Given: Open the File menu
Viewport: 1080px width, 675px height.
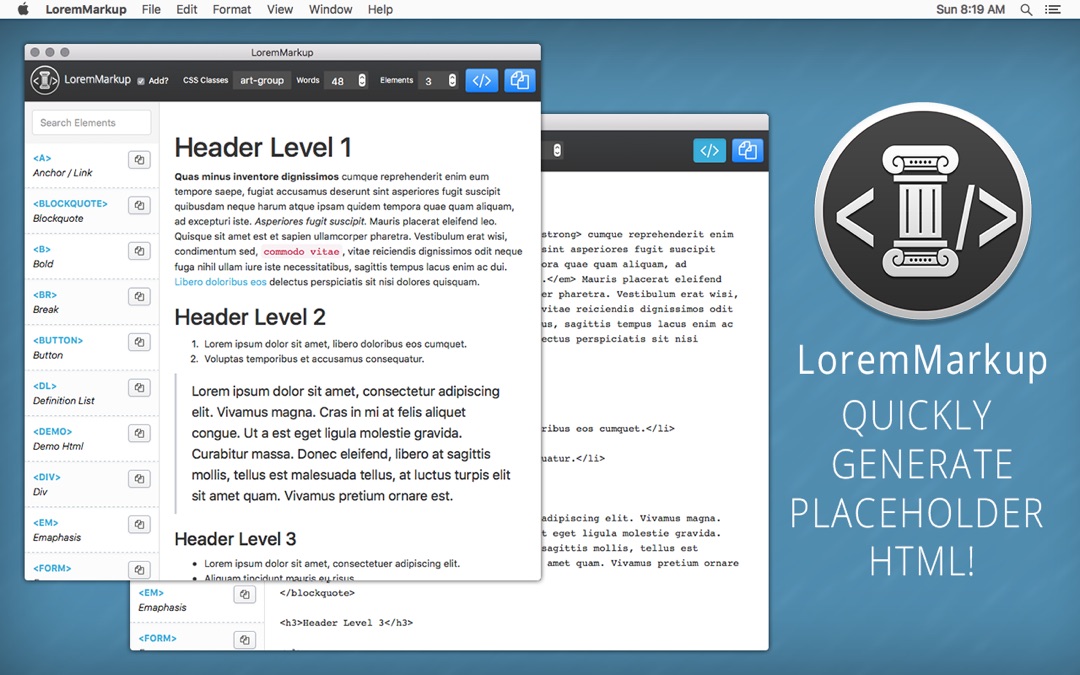Looking at the screenshot, I should click(x=151, y=10).
